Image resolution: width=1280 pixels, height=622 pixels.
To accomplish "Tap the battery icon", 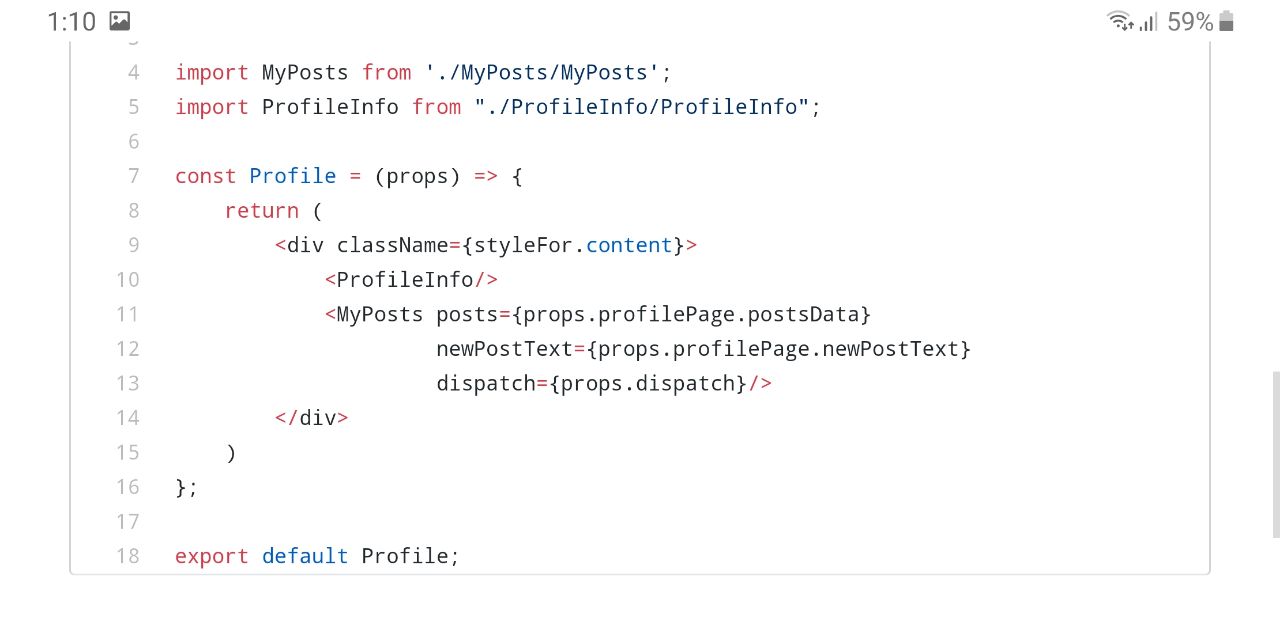I will pyautogui.click(x=1227, y=21).
